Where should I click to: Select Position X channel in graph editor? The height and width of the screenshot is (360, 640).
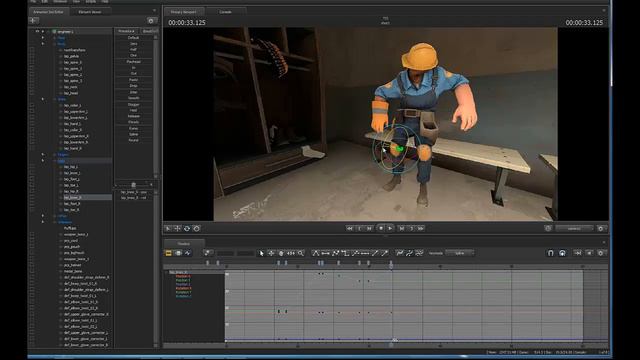pos(183,276)
